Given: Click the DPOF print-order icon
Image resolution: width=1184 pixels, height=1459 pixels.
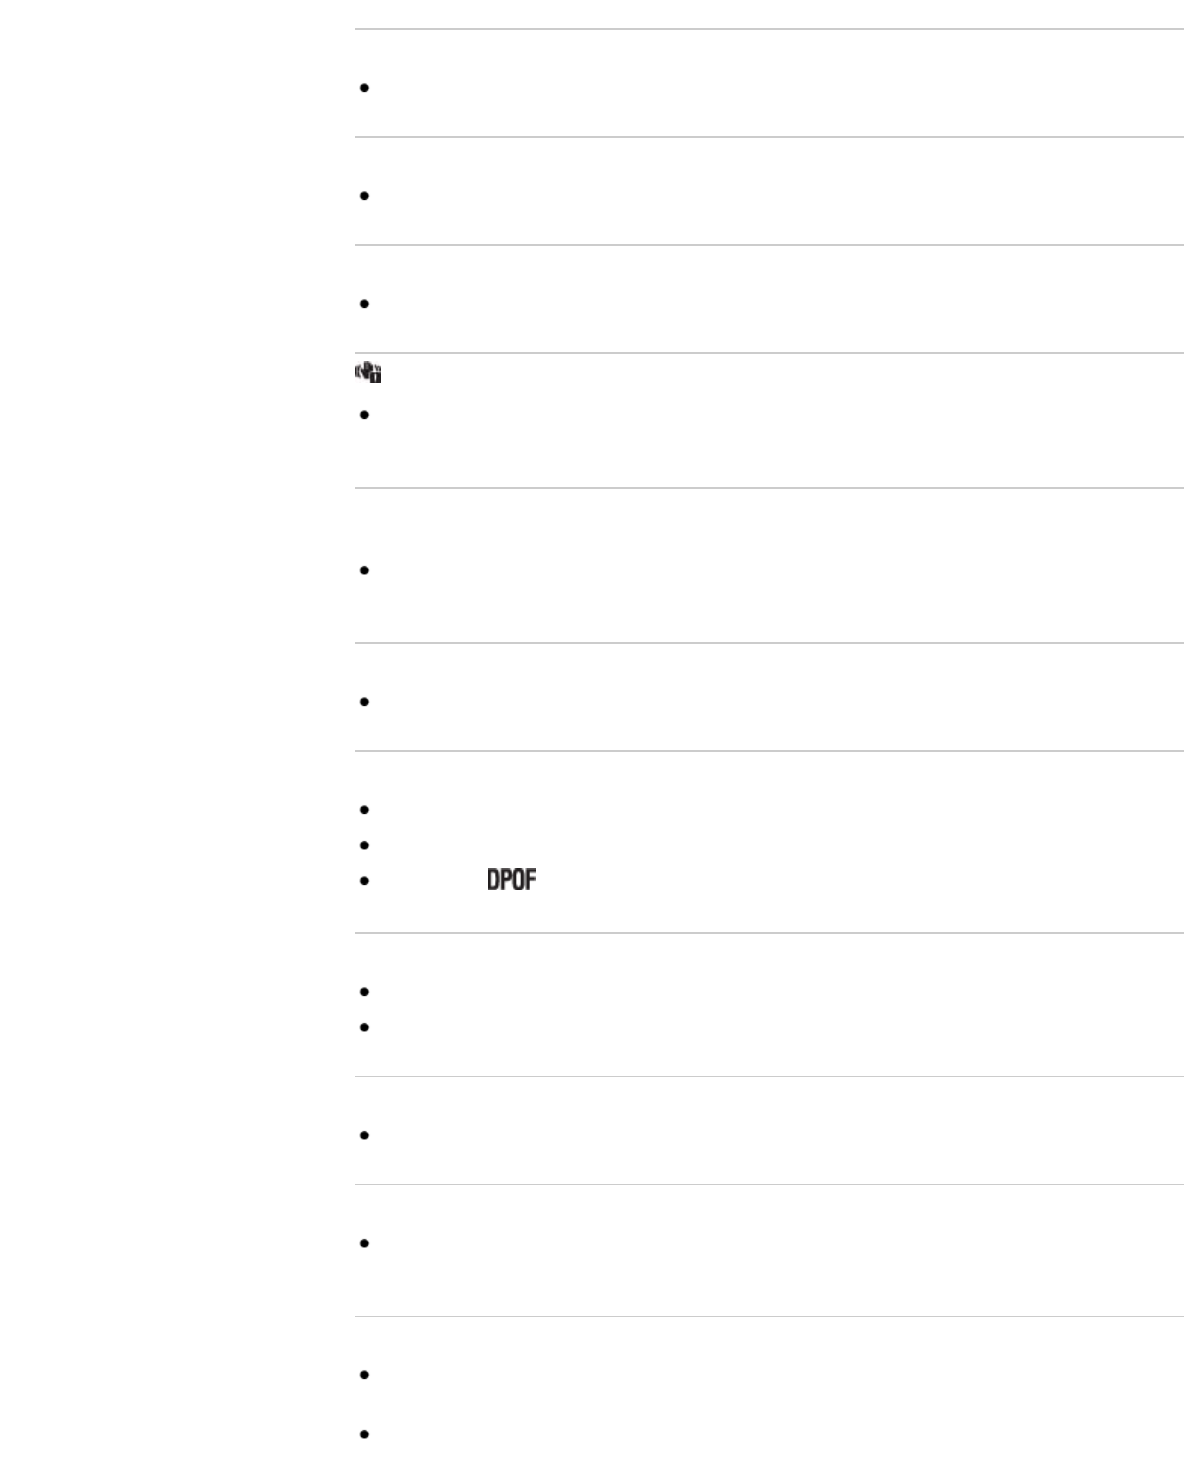Looking at the screenshot, I should coord(511,881).
